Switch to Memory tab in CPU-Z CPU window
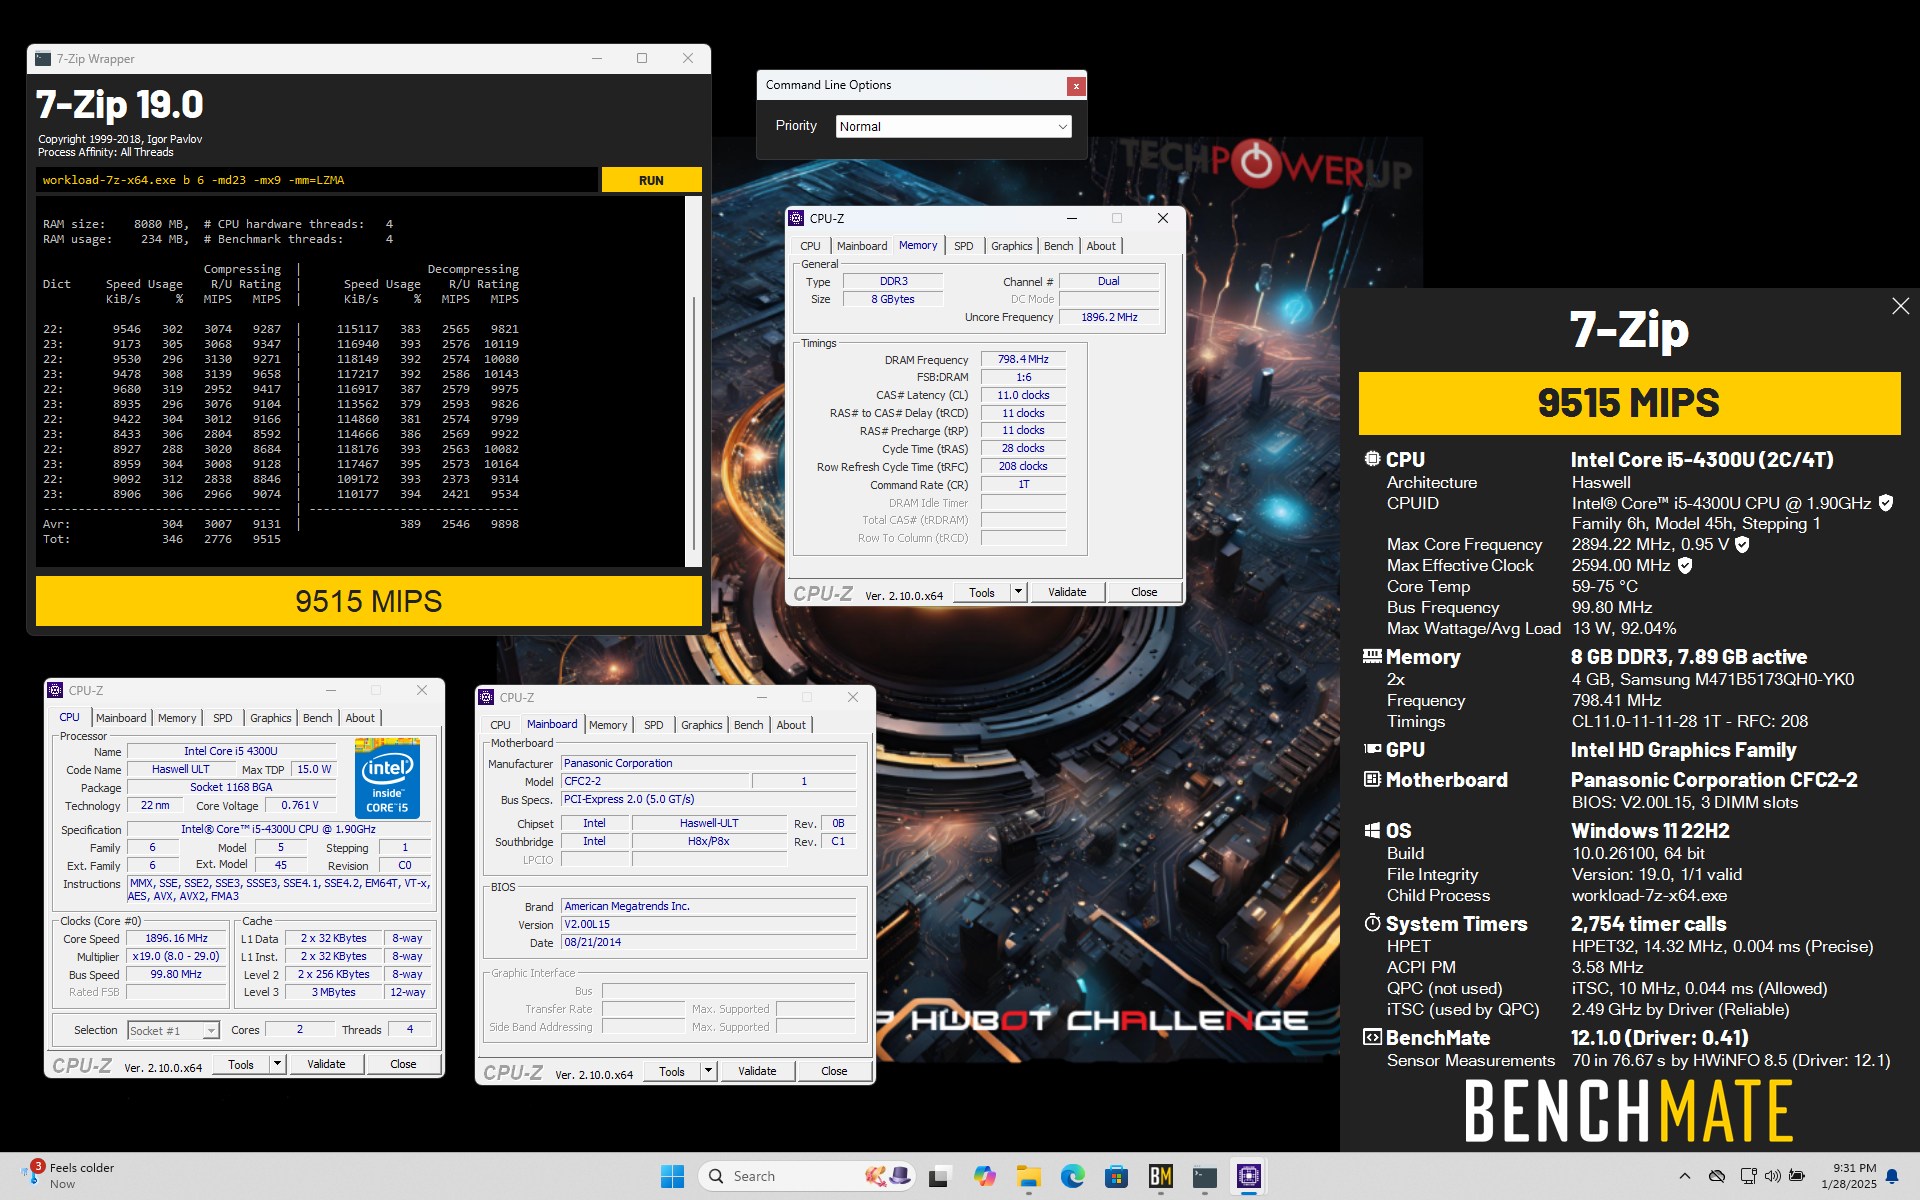1920x1200 pixels. [x=177, y=718]
